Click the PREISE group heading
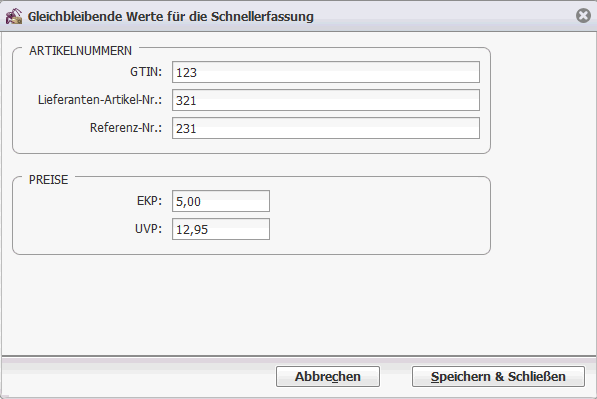 tap(48, 180)
